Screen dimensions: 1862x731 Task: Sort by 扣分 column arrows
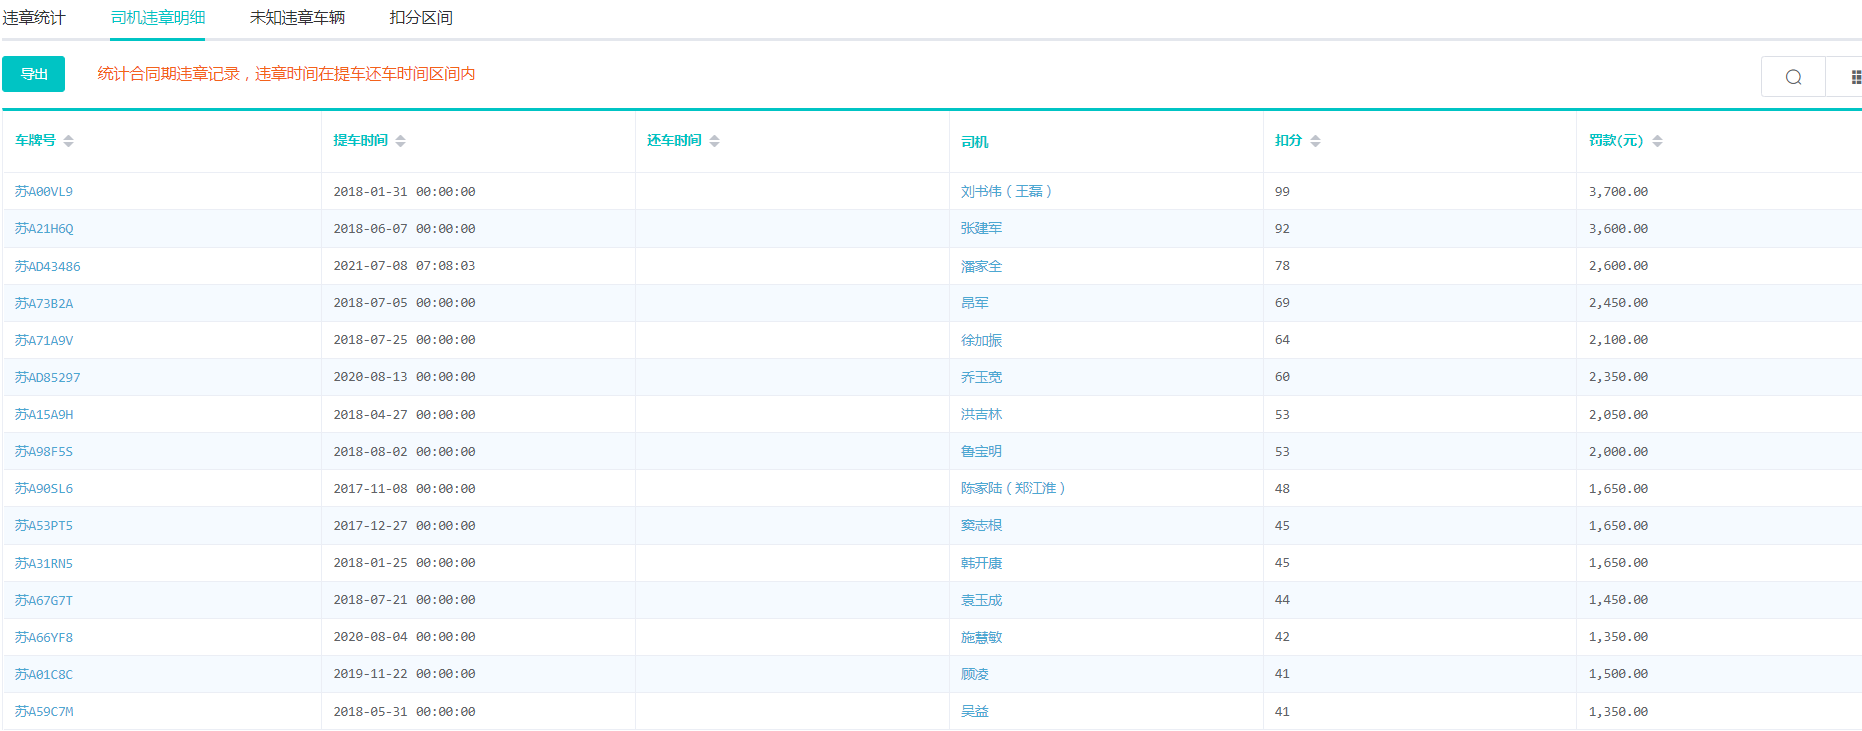click(x=1315, y=141)
